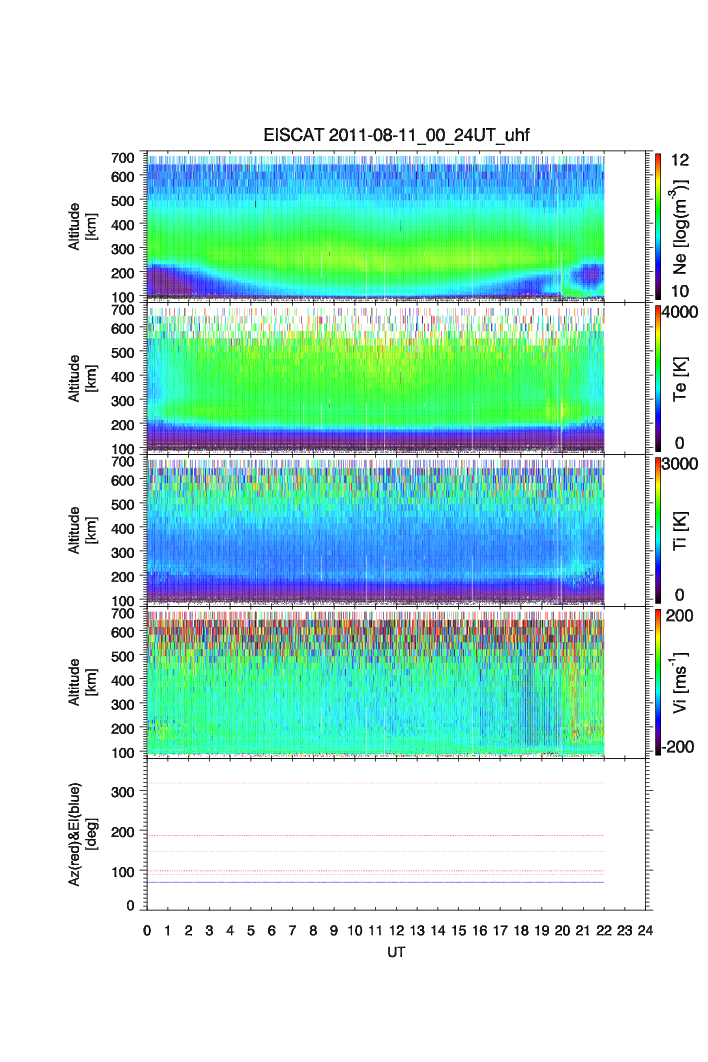Click the UT x-axis label
Screen dimensions: 708x1062
[x=396, y=953]
